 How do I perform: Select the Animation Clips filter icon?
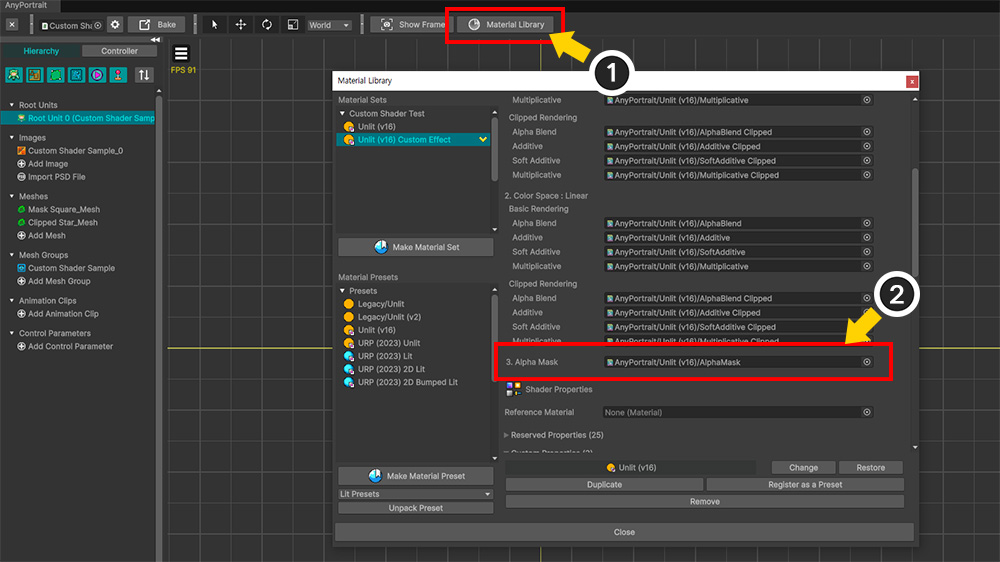97,75
